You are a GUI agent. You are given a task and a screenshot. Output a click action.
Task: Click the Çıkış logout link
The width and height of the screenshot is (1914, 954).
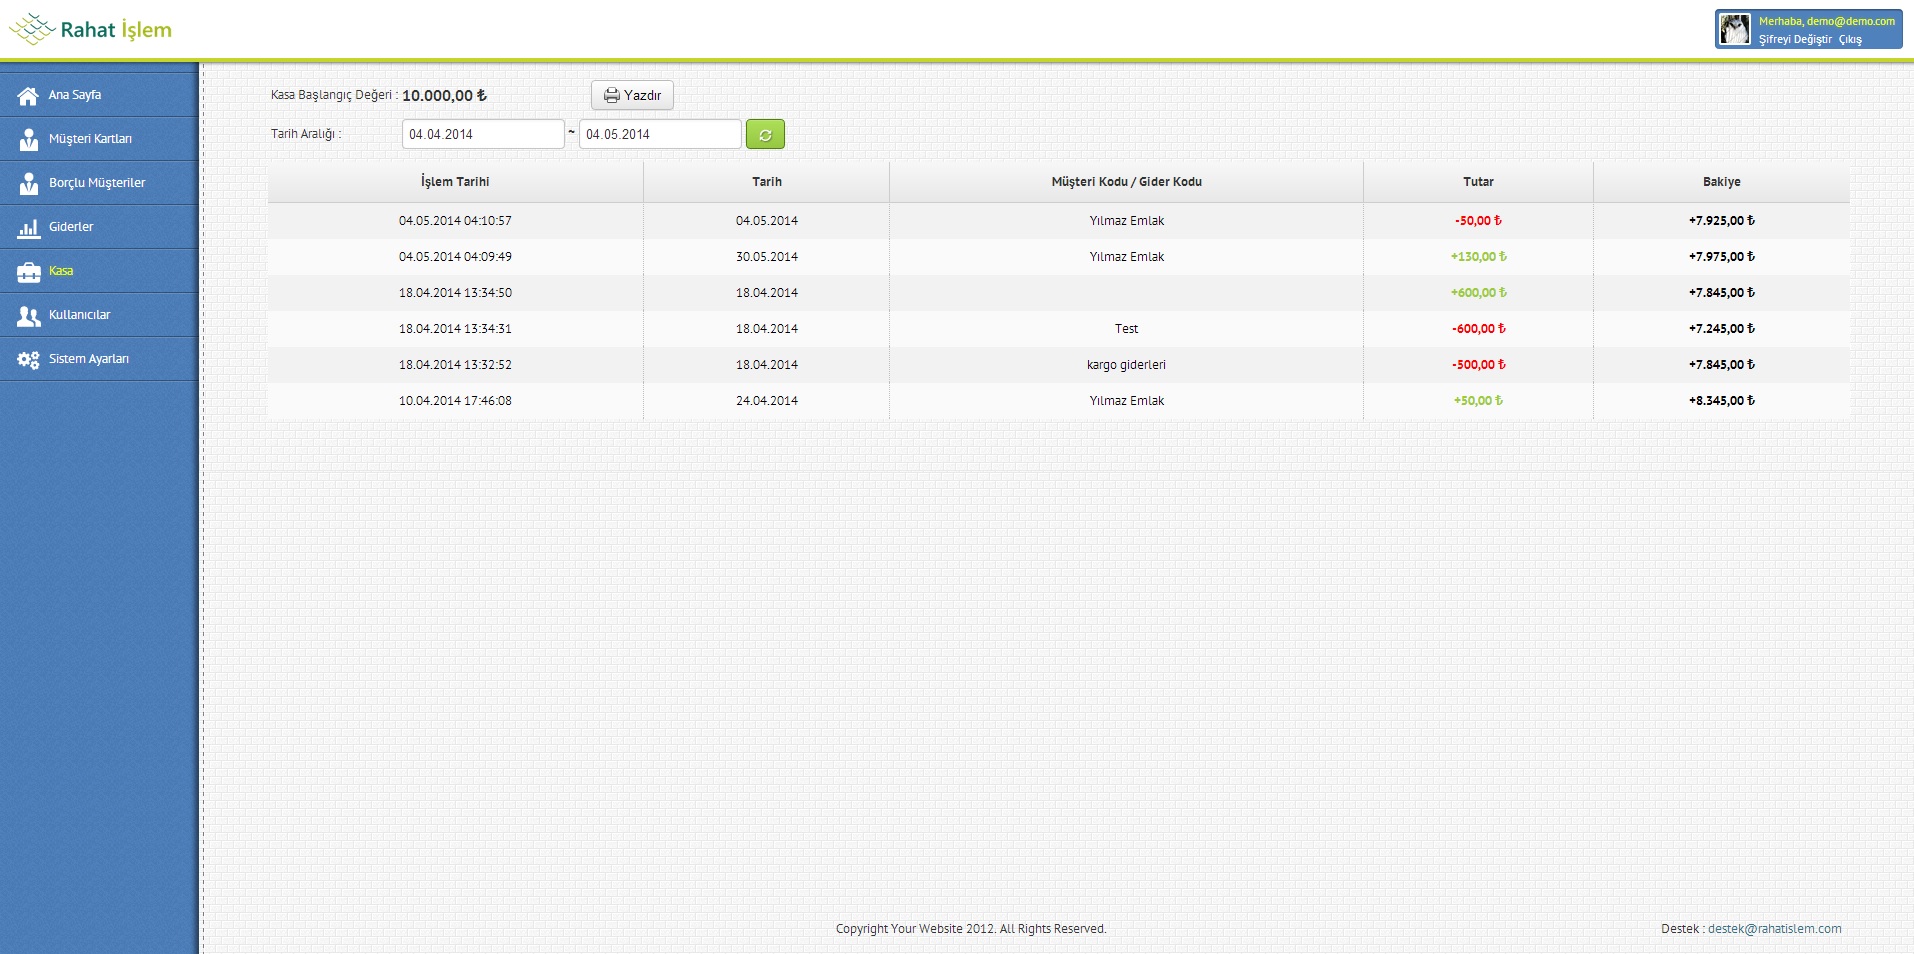[x=1850, y=40]
